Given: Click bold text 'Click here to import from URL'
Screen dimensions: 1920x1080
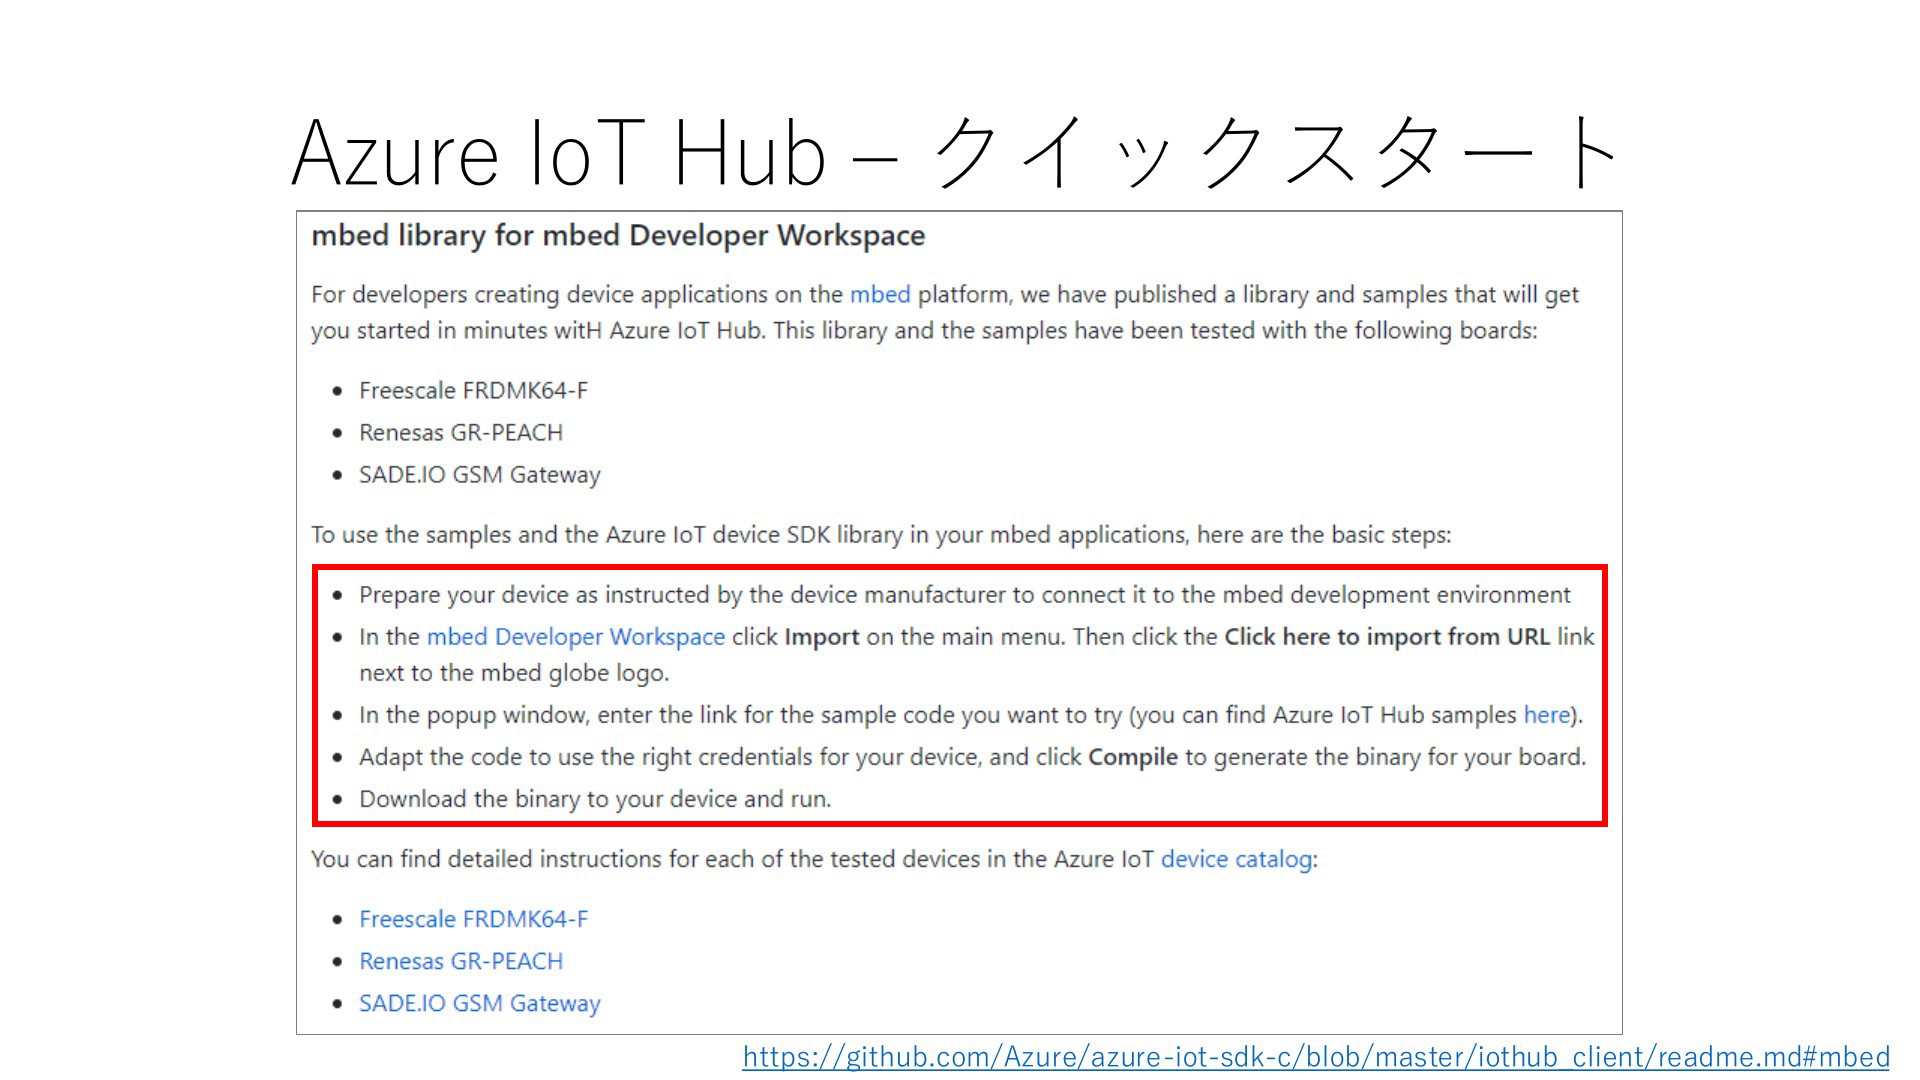Looking at the screenshot, I should [1387, 637].
